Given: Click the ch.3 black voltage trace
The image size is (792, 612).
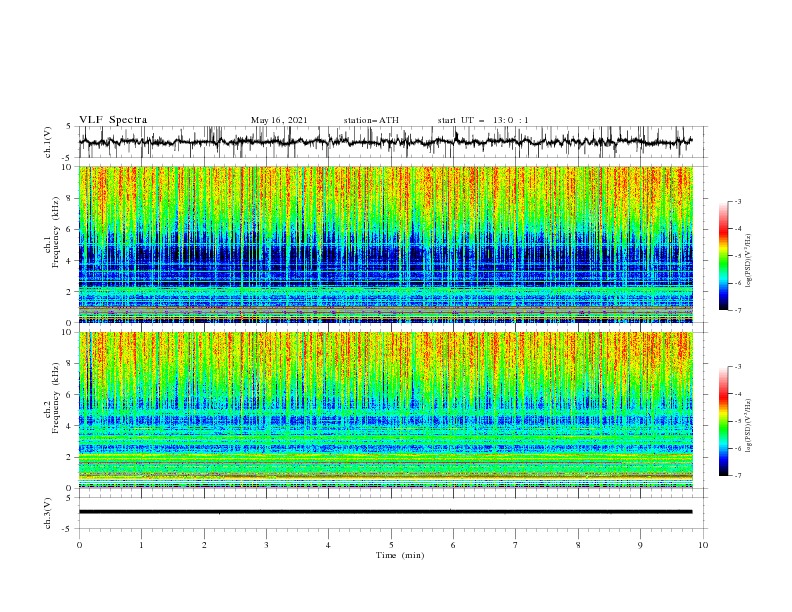Looking at the screenshot, I should [385, 512].
